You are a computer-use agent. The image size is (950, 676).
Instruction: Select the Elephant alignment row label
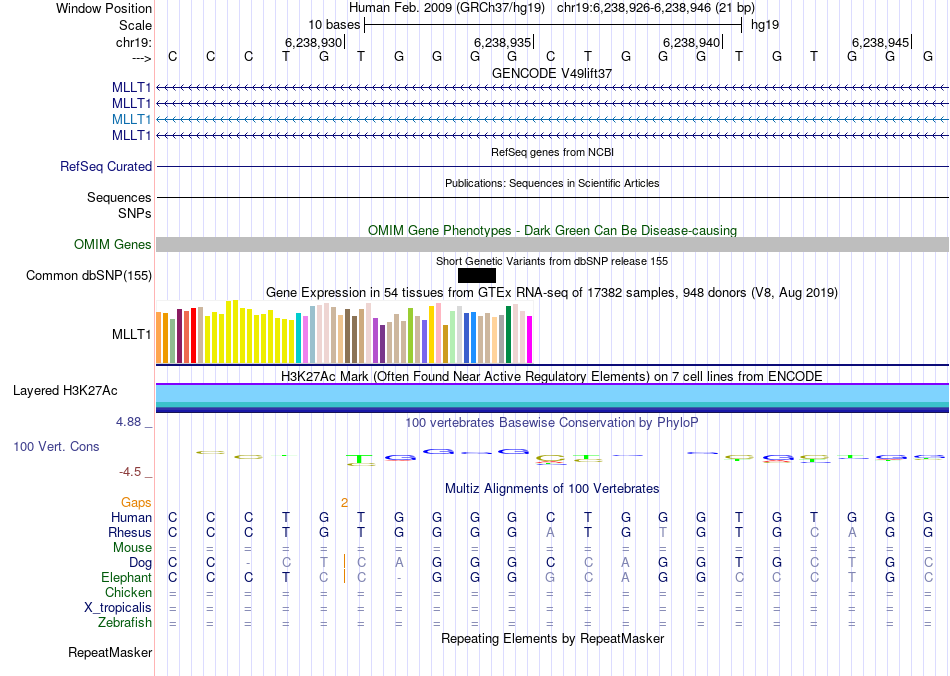pyautogui.click(x=126, y=577)
